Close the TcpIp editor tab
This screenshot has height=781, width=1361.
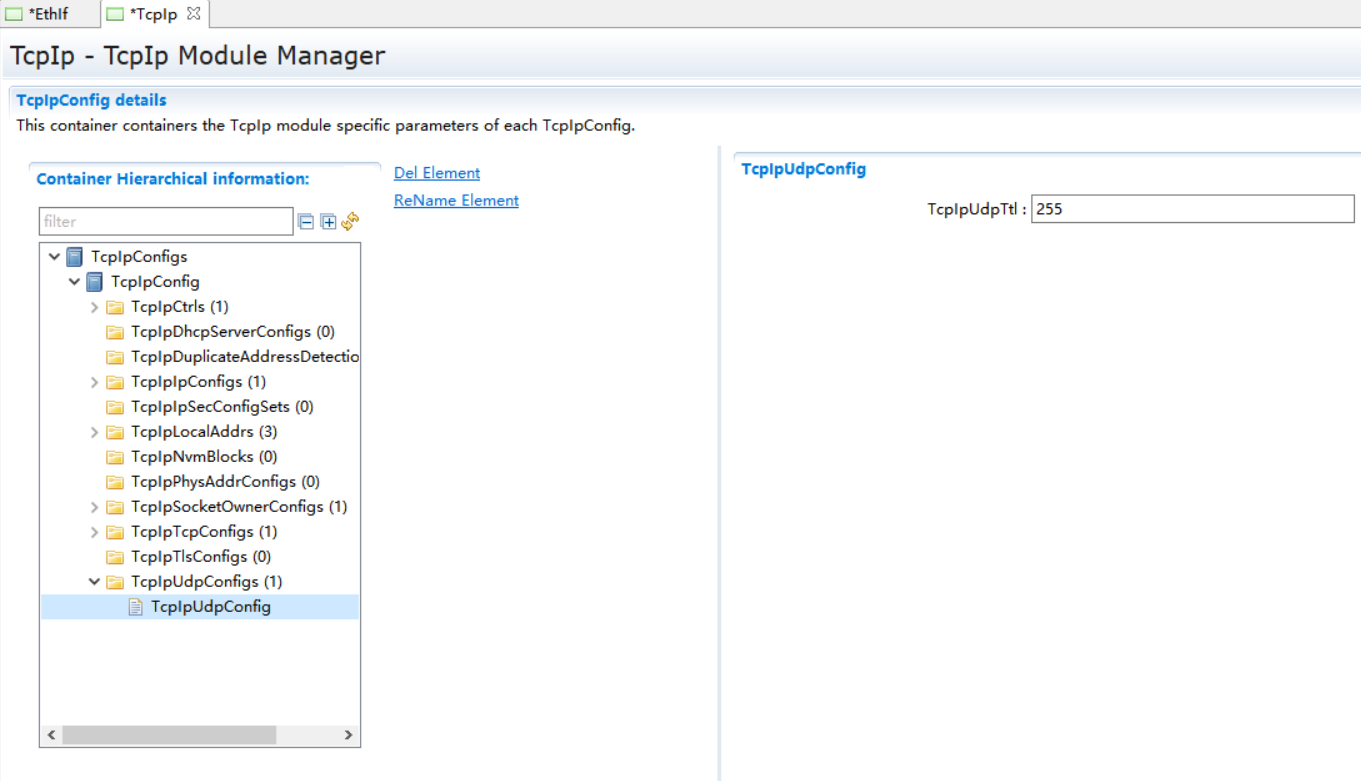point(194,14)
